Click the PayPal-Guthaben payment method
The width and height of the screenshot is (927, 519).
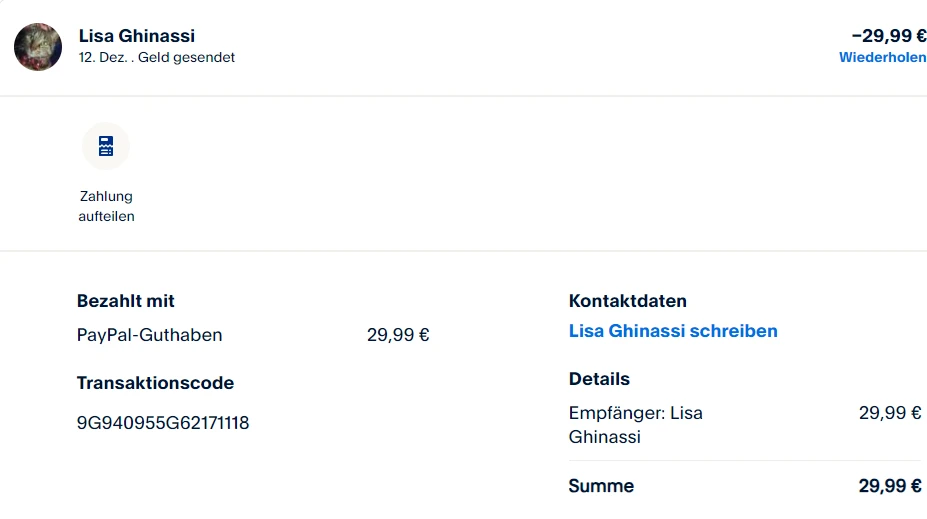(x=149, y=335)
